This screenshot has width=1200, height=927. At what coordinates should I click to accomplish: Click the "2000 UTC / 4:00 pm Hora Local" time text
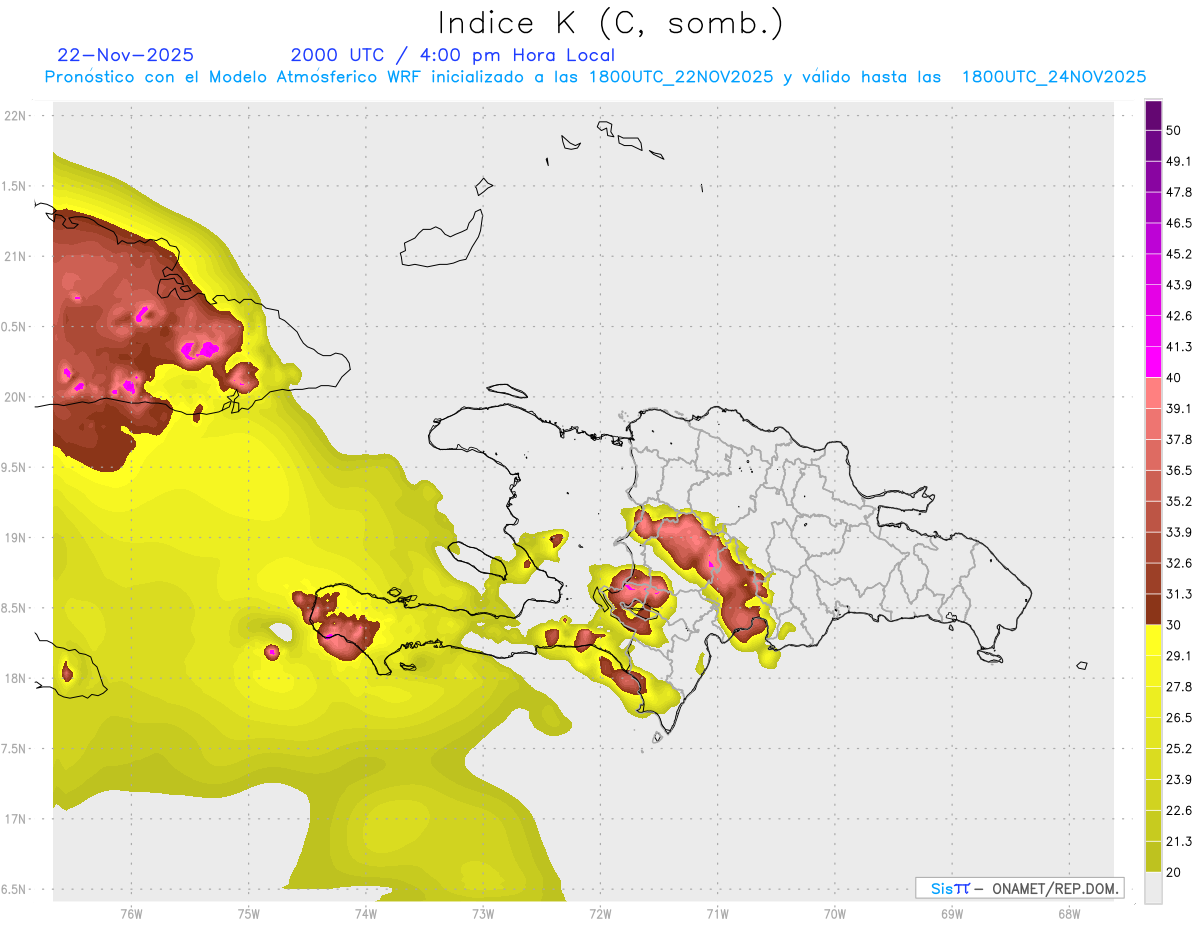[452, 55]
